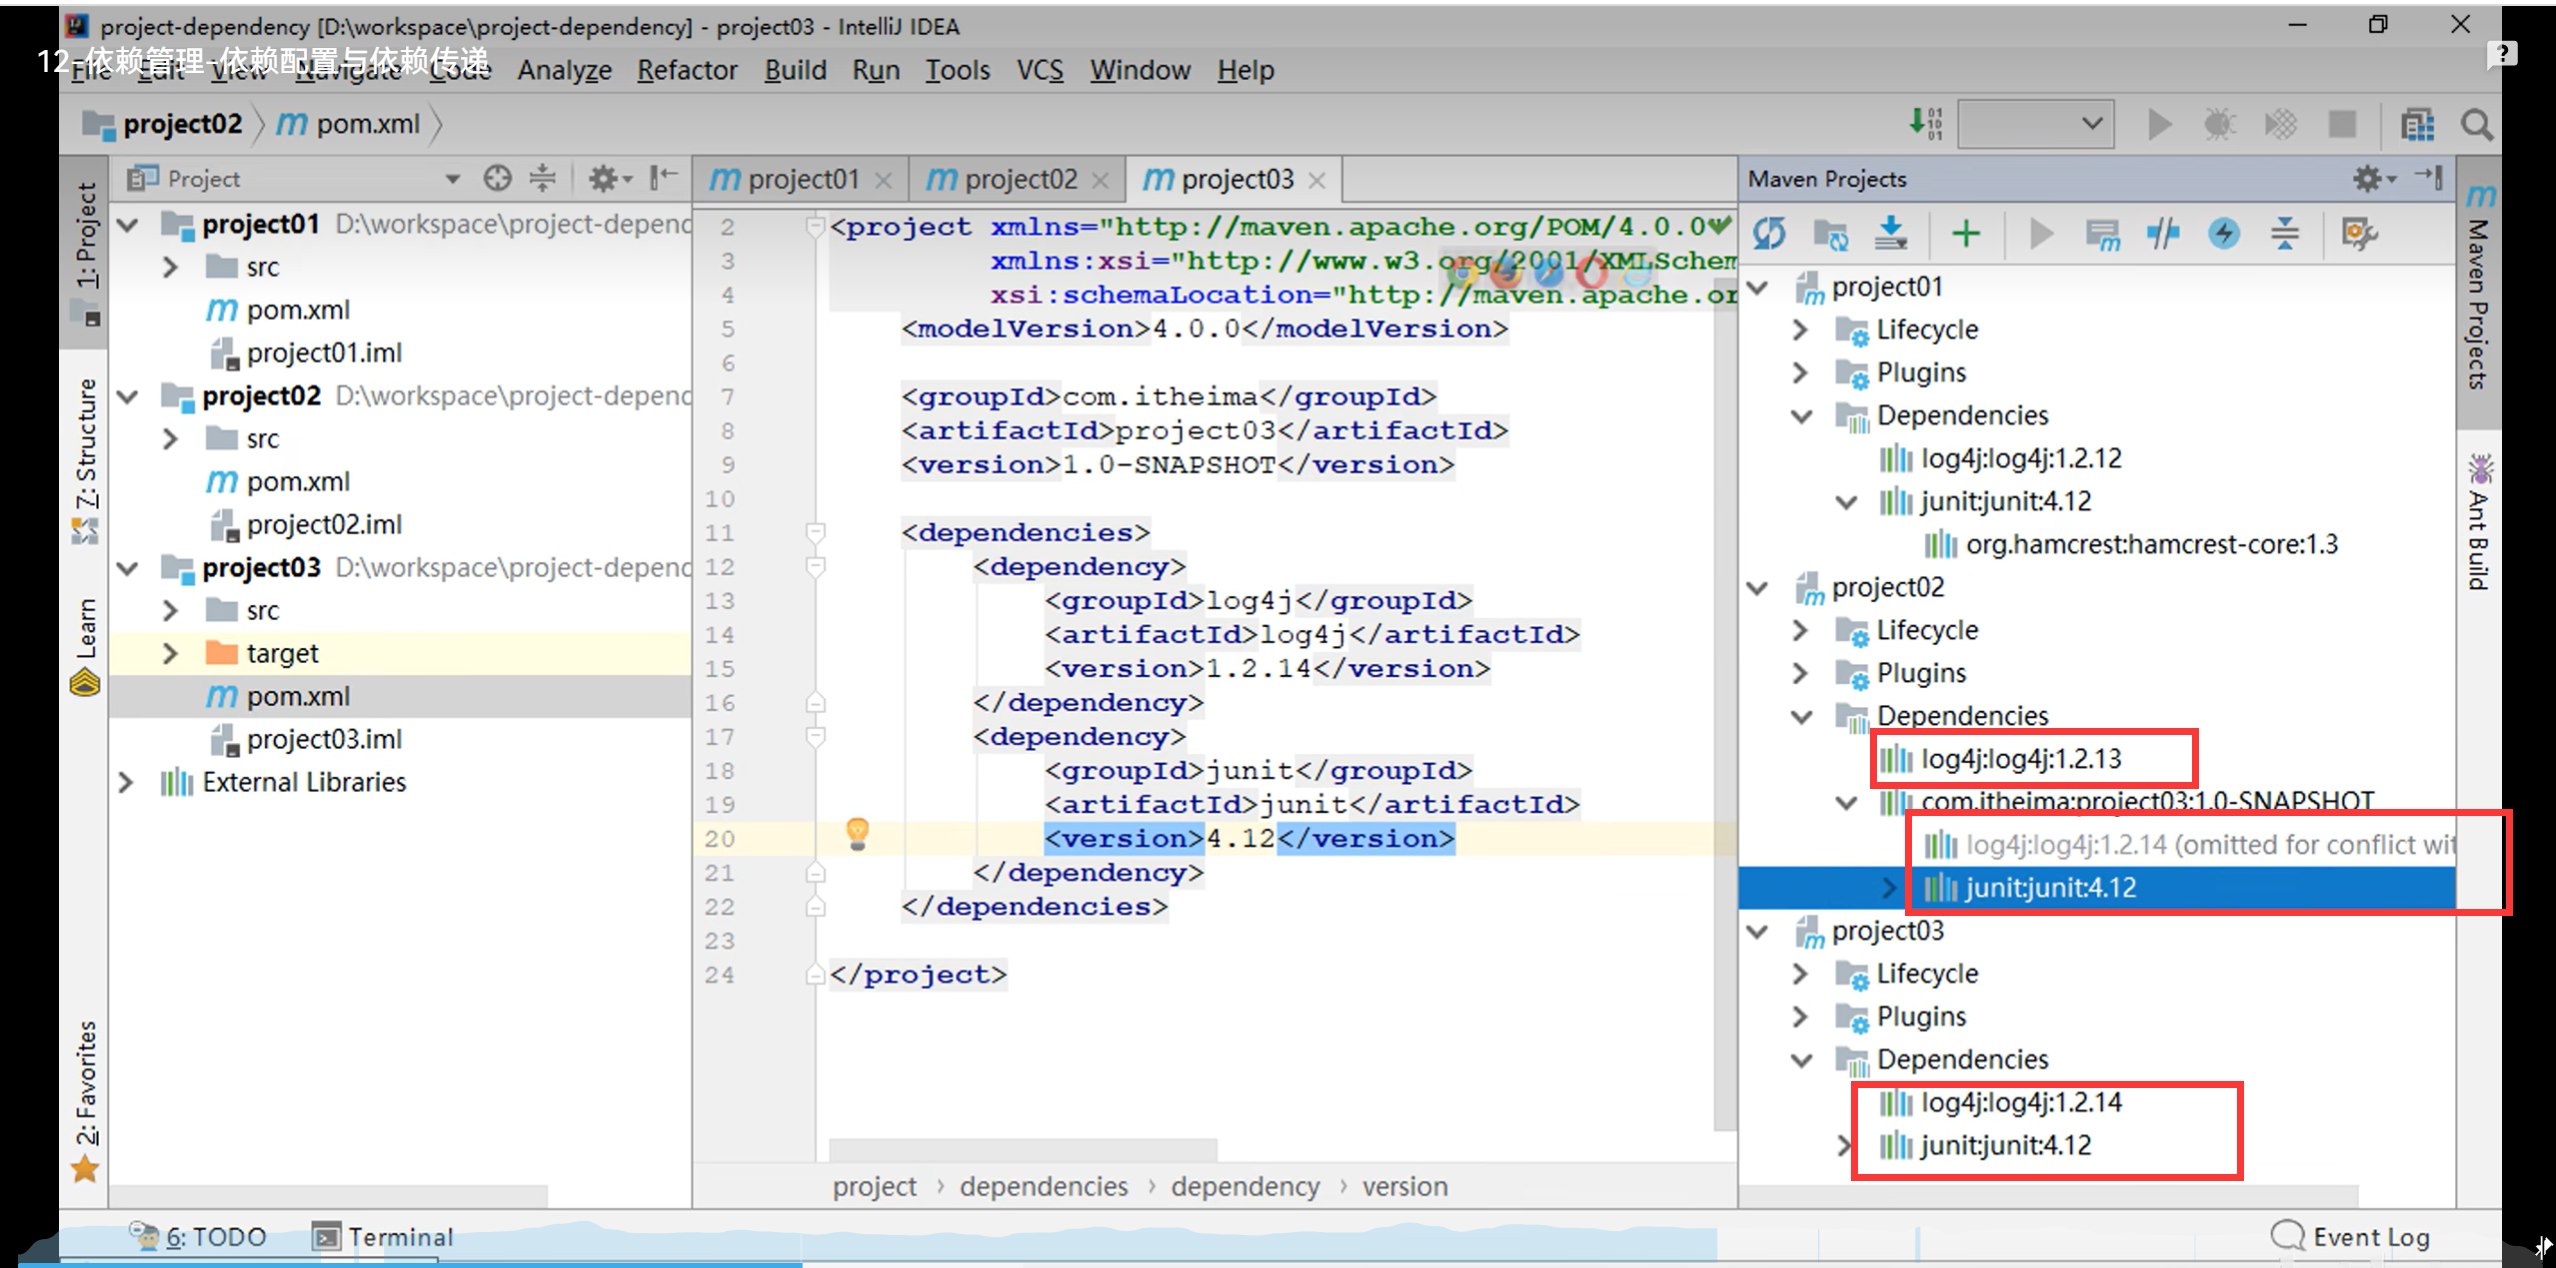
Task: Open Execute Maven Goal icon
Action: click(2102, 234)
